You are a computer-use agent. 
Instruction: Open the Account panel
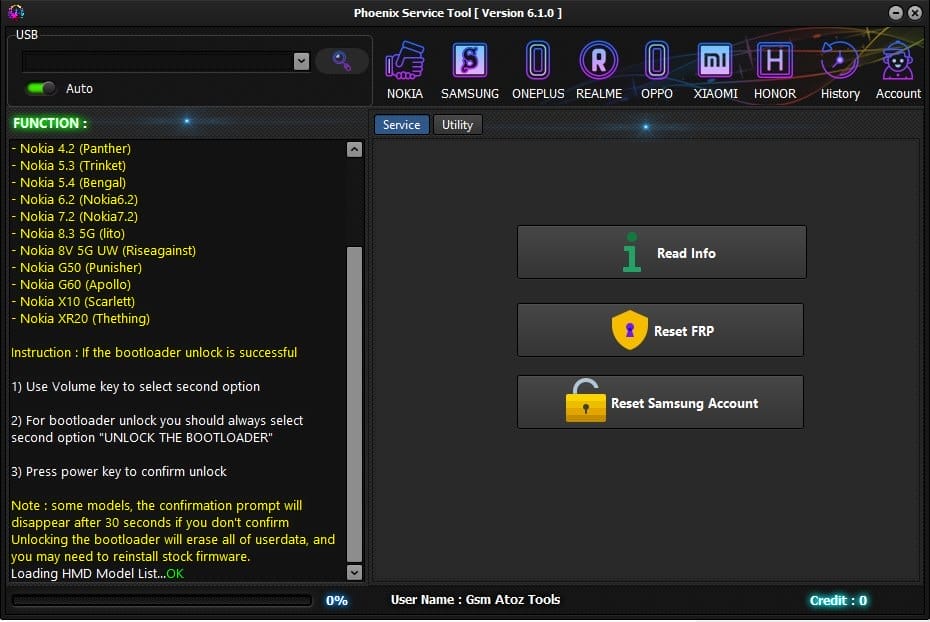(897, 65)
